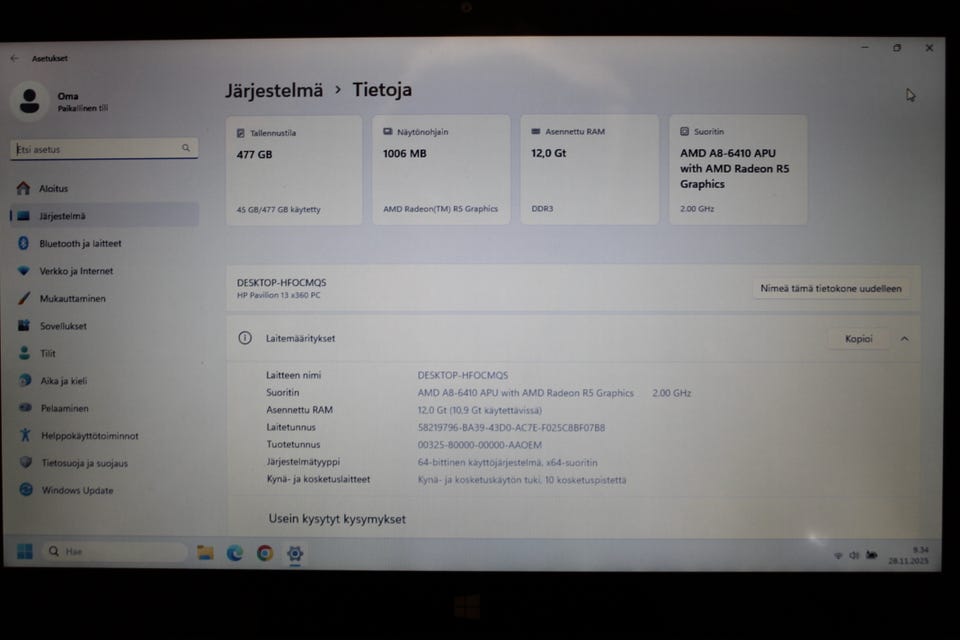
Task: Open Google Chrome from the taskbar
Action: [x=265, y=553]
